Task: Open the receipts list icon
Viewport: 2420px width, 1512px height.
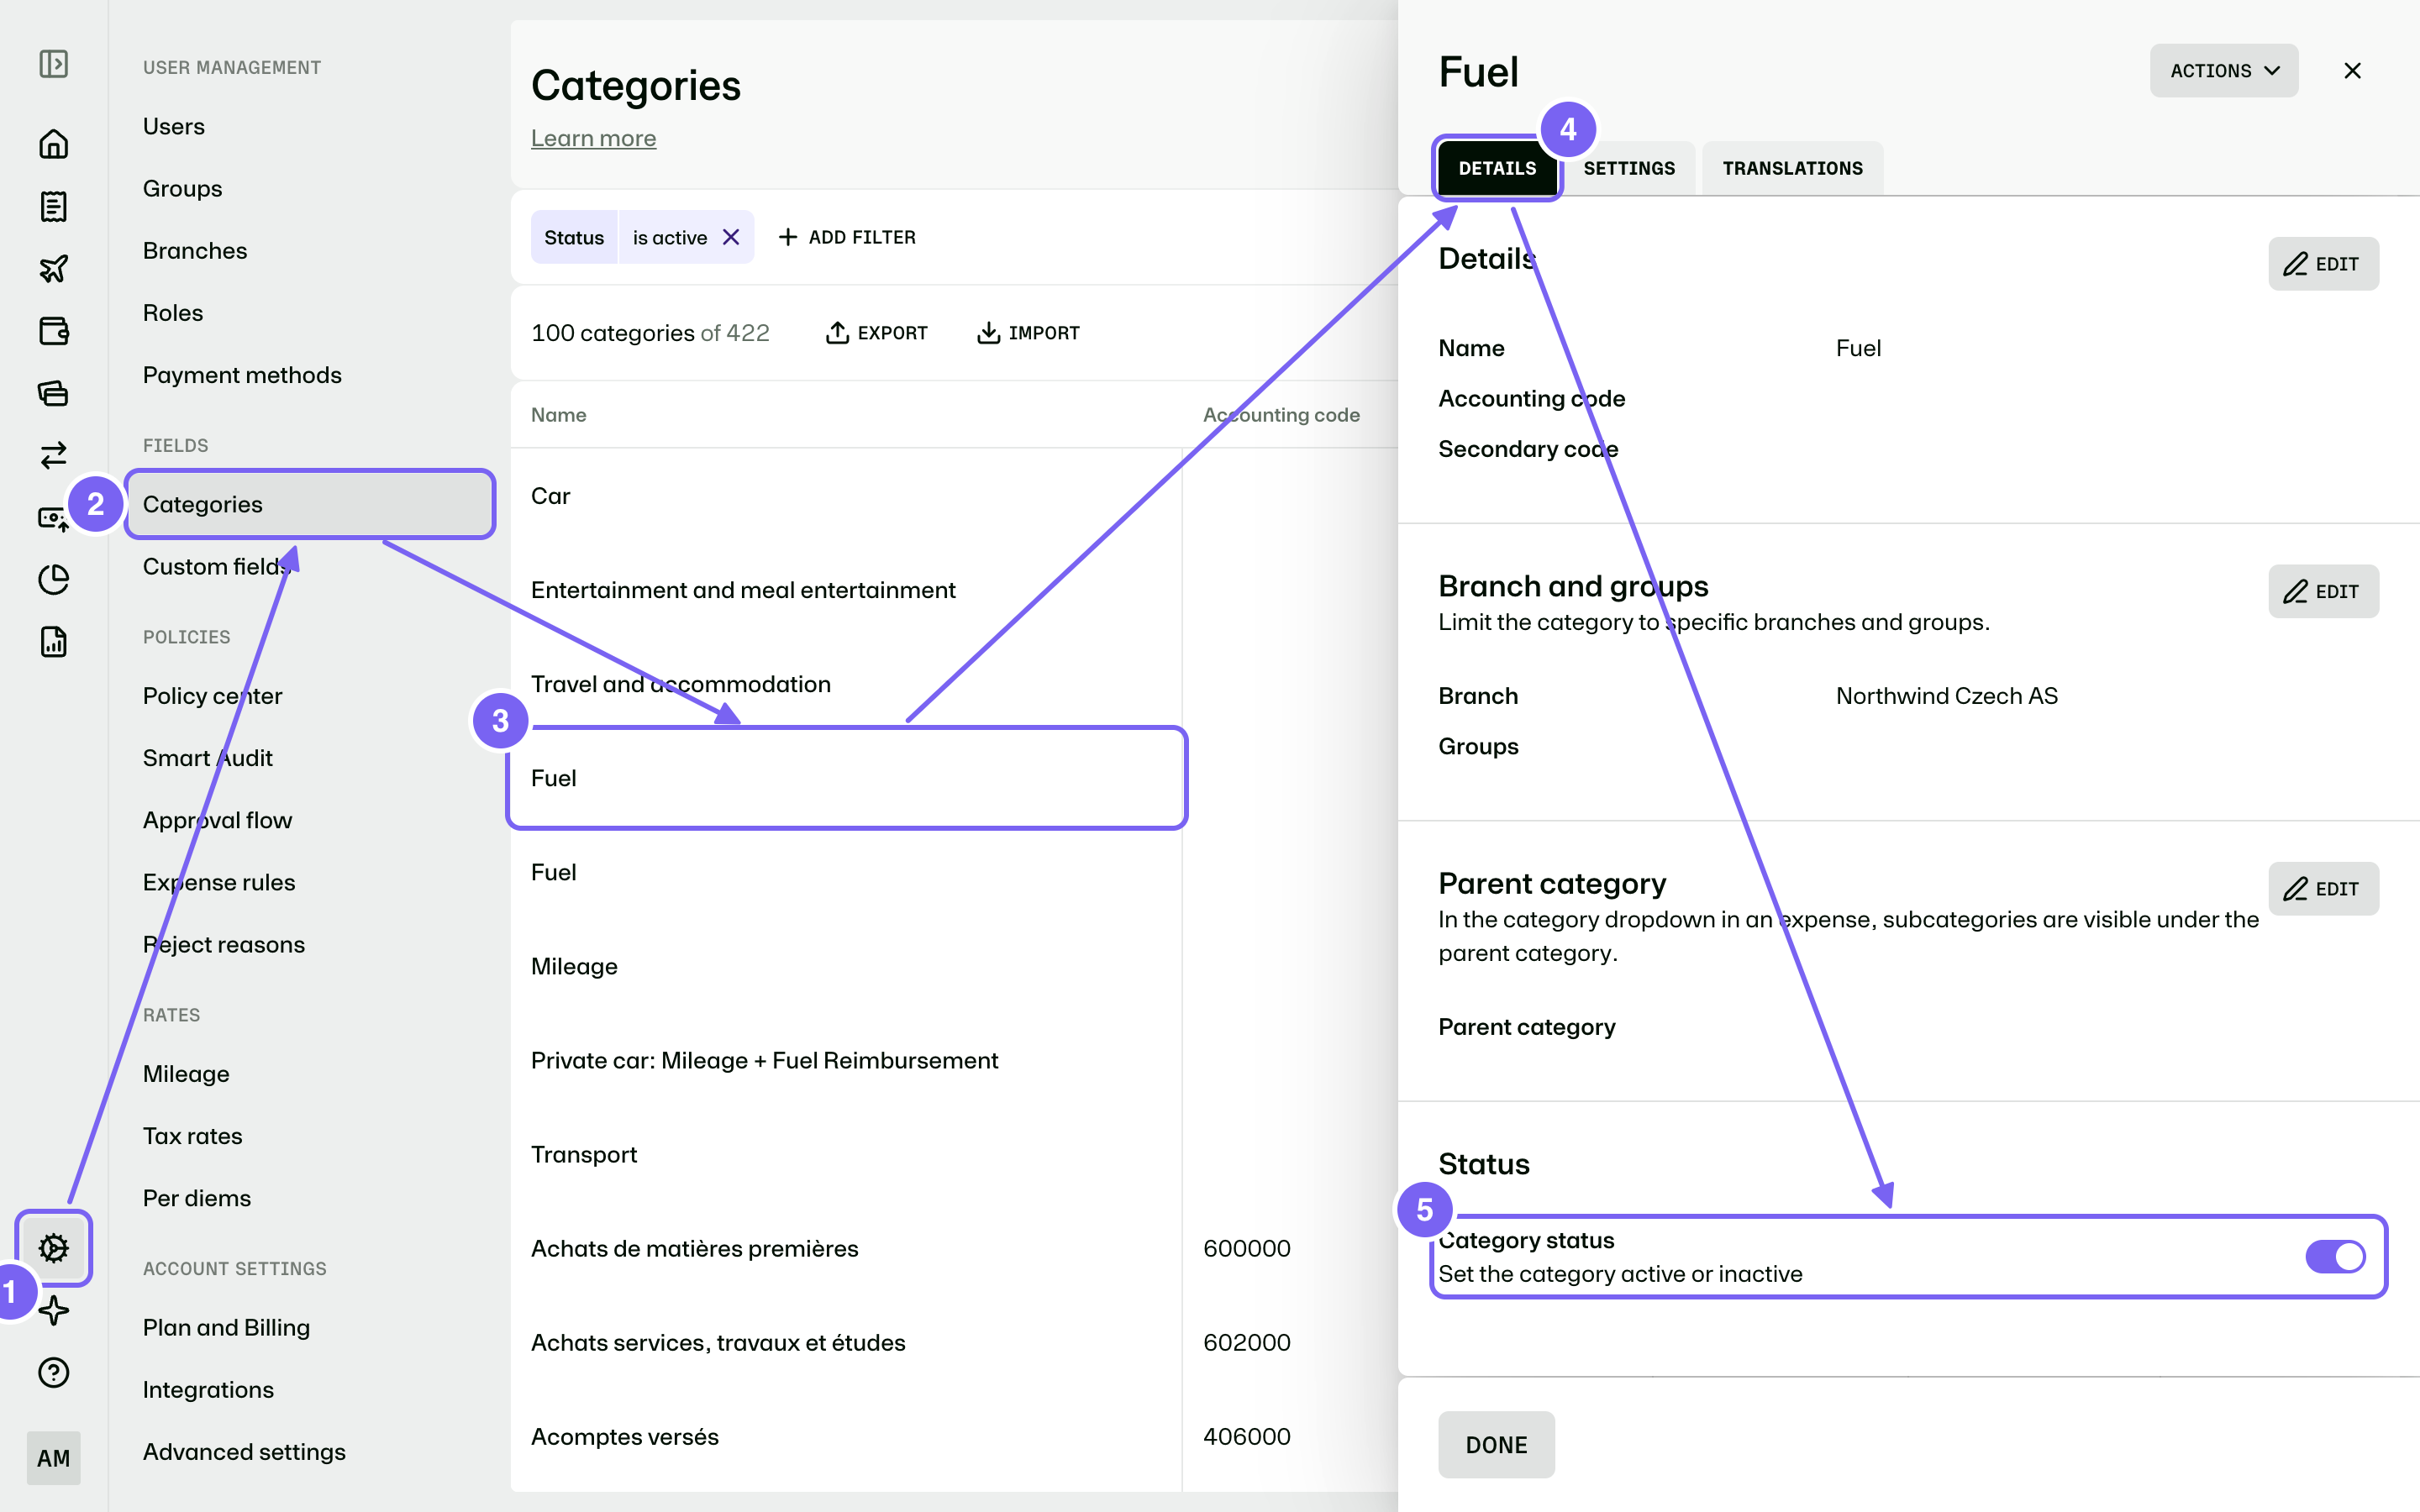Action: (53, 206)
